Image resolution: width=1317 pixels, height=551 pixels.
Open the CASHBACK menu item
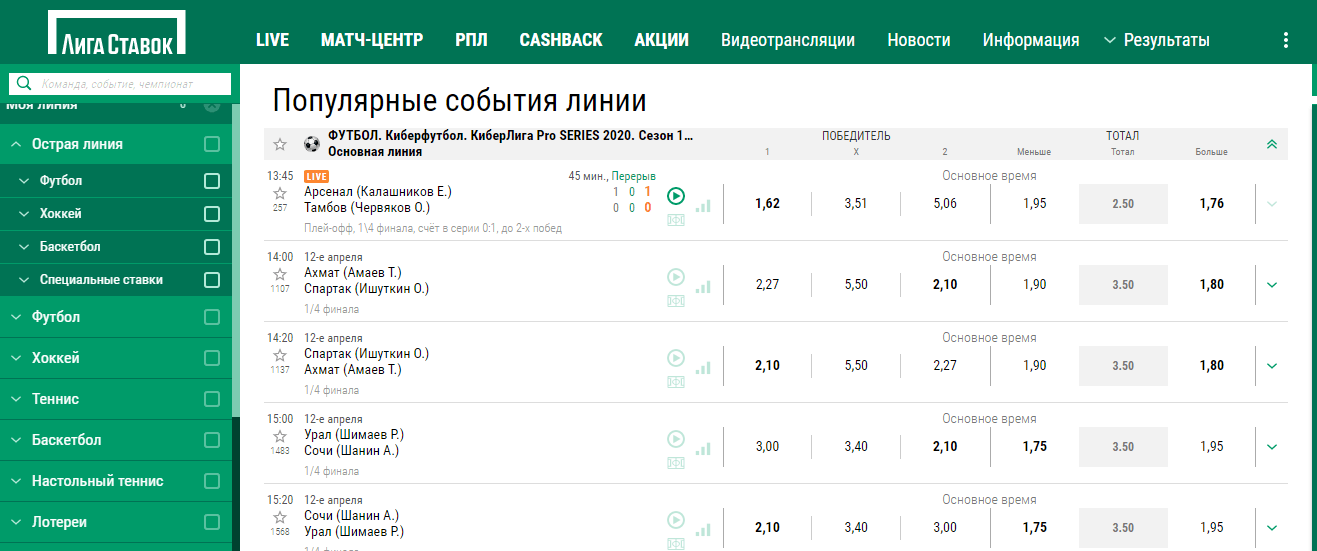(x=561, y=40)
